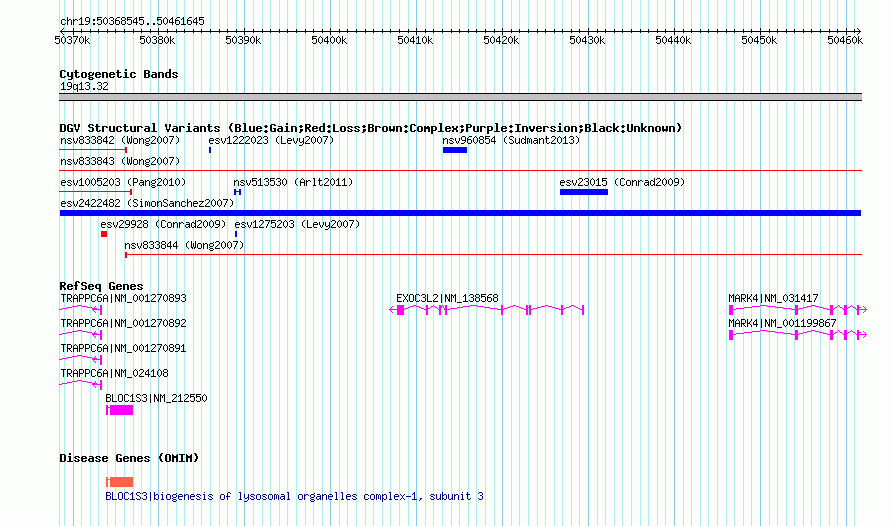Select the magenta BLOC1S3 exon block
The height and width of the screenshot is (526, 890).
tap(120, 410)
